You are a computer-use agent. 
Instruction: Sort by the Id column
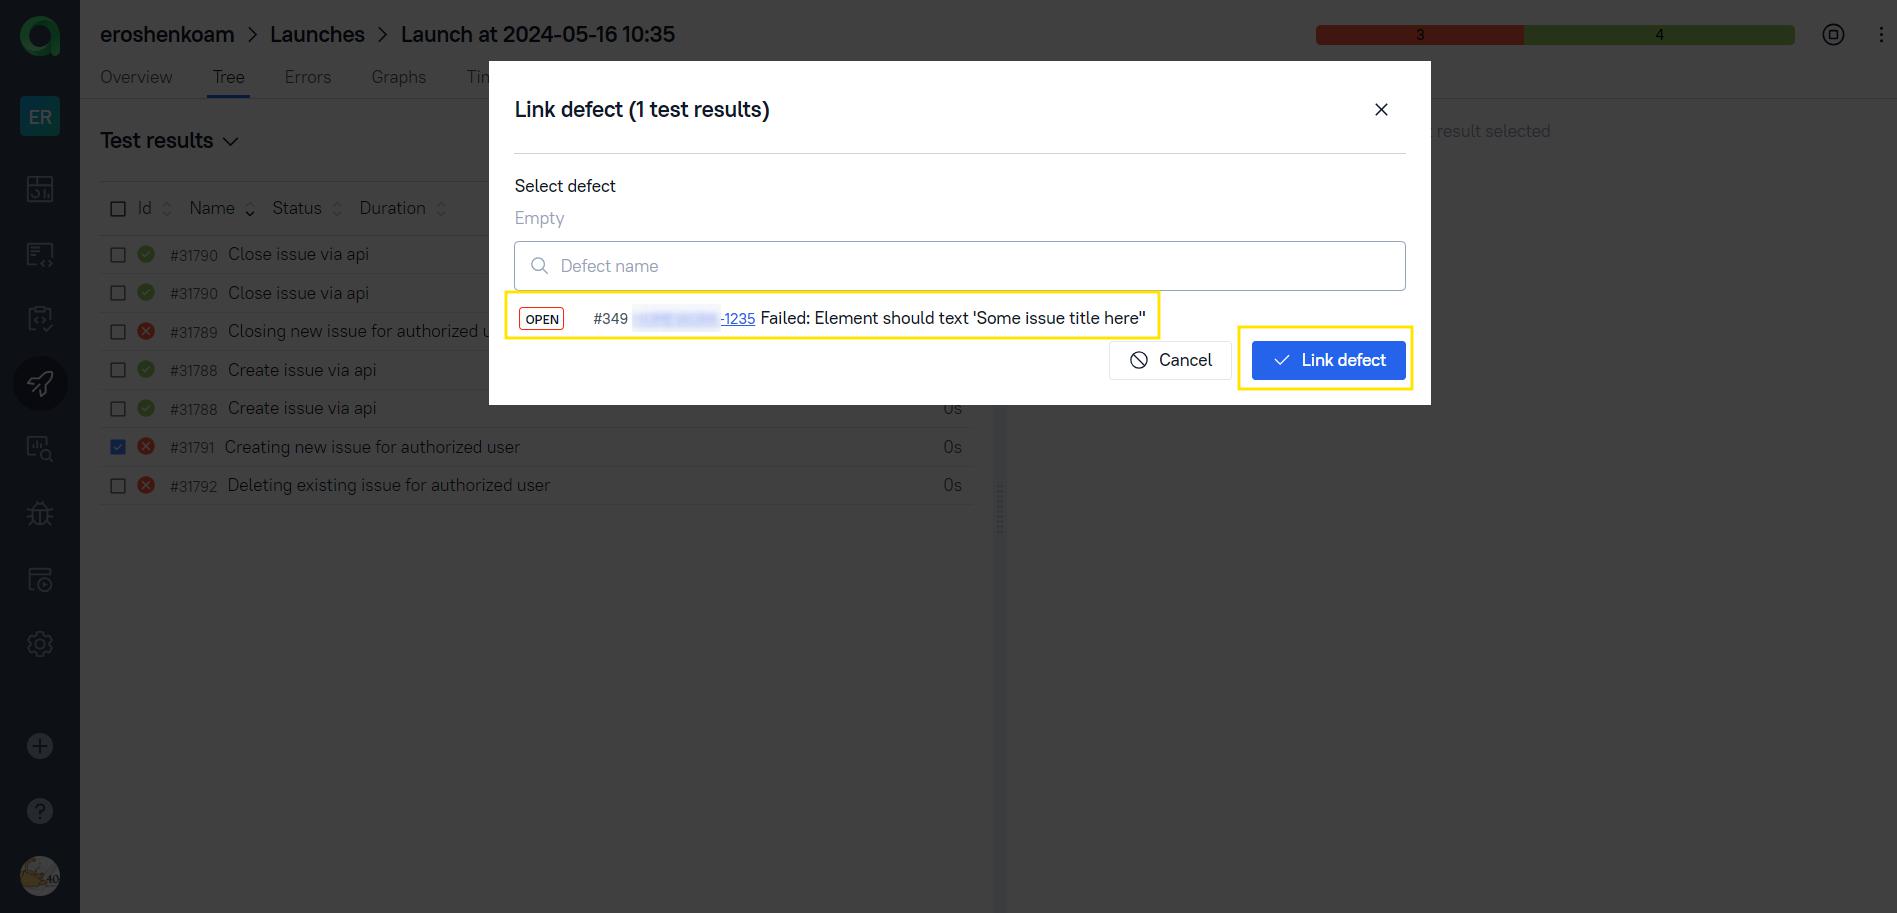pos(155,208)
